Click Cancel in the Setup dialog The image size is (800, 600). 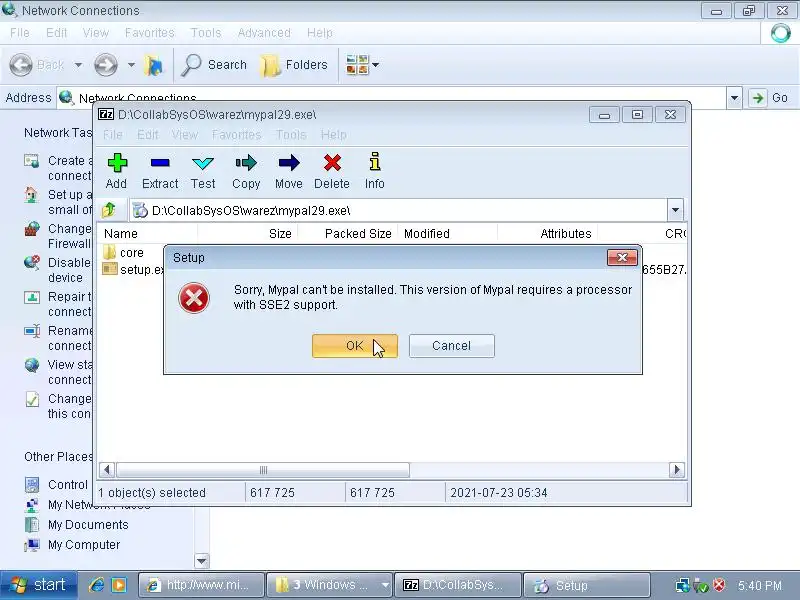point(452,346)
